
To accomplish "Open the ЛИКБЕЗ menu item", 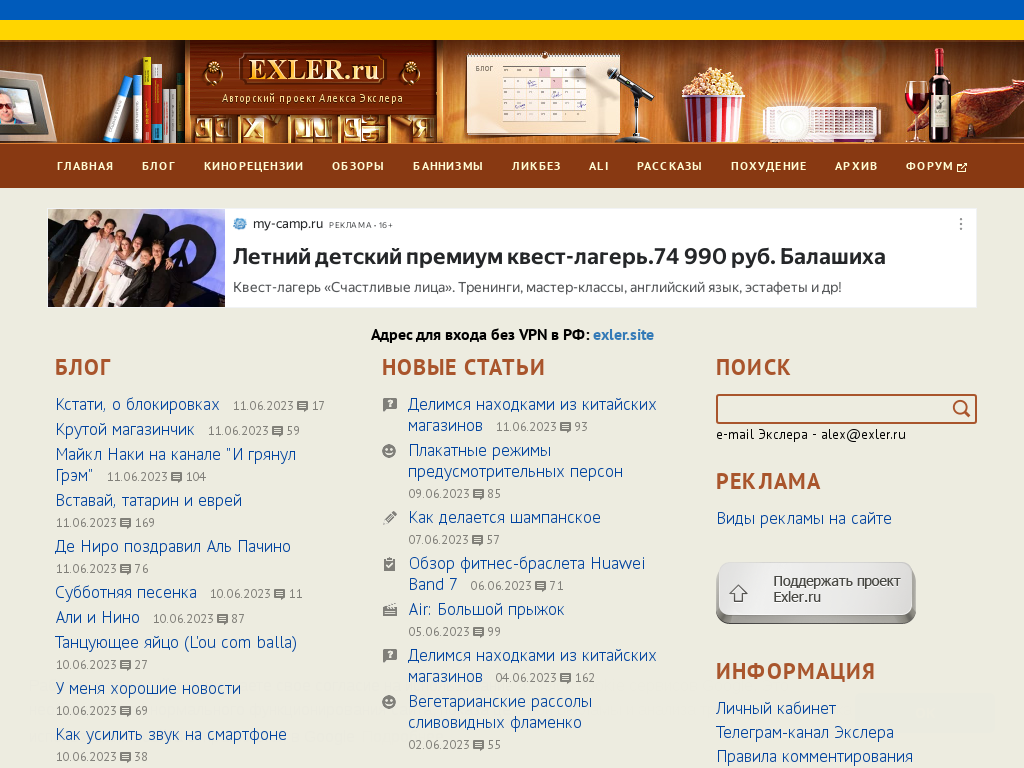I will [x=536, y=166].
